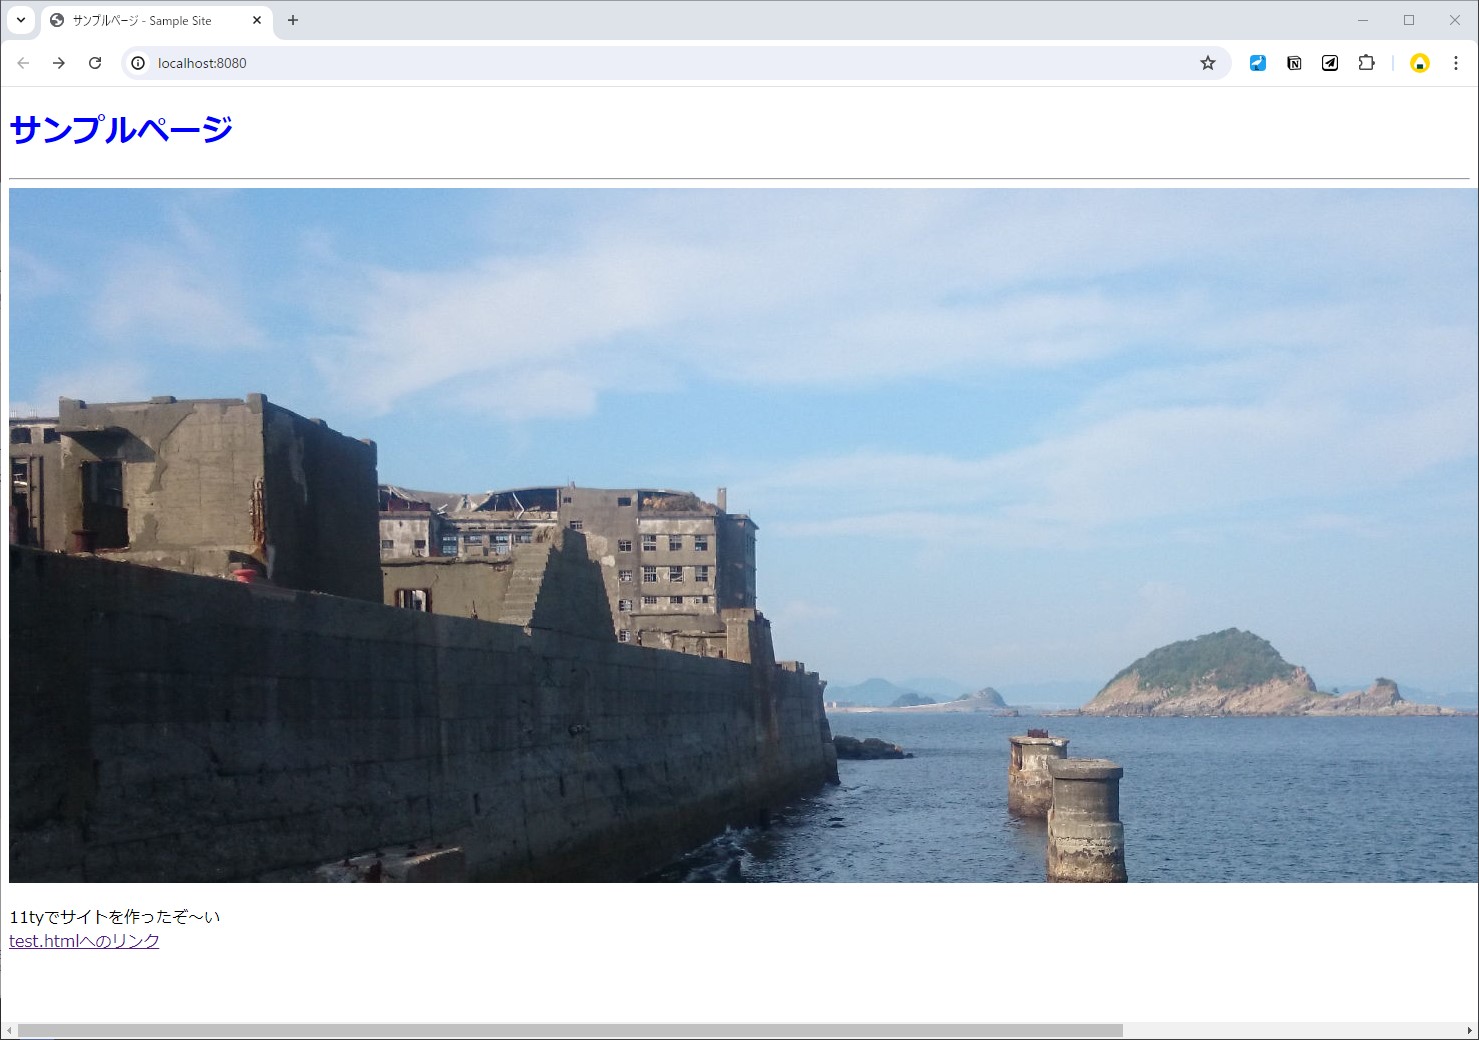This screenshot has height=1040, width=1479.
Task: Minimize the browser window
Action: point(1363,20)
